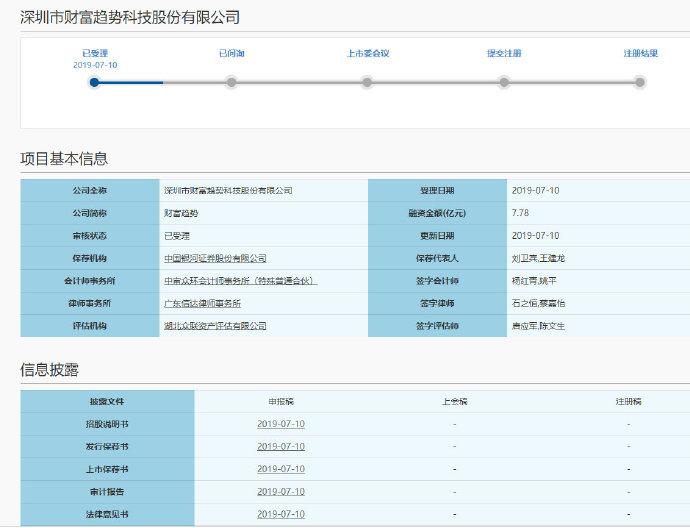Click the 上会稿 column header

click(x=455, y=401)
